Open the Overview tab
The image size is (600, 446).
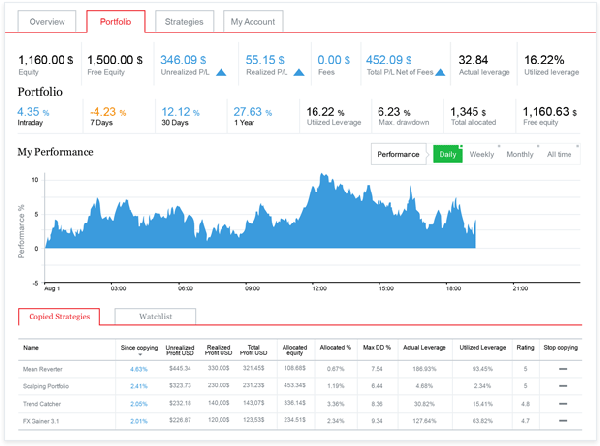(47, 21)
